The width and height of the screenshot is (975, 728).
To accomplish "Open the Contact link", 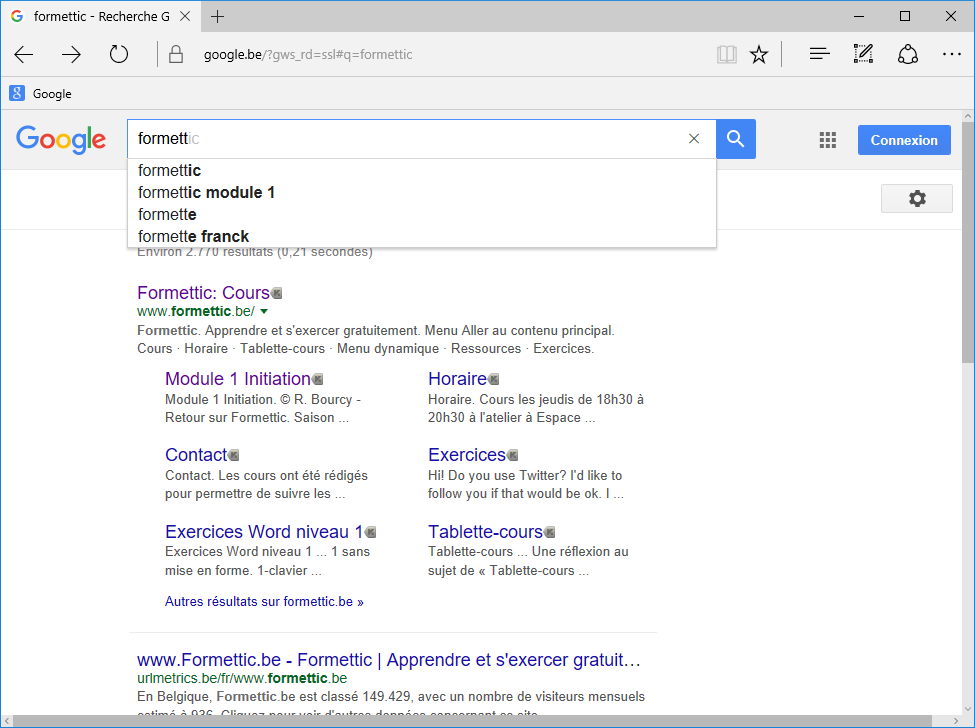I will coord(196,455).
